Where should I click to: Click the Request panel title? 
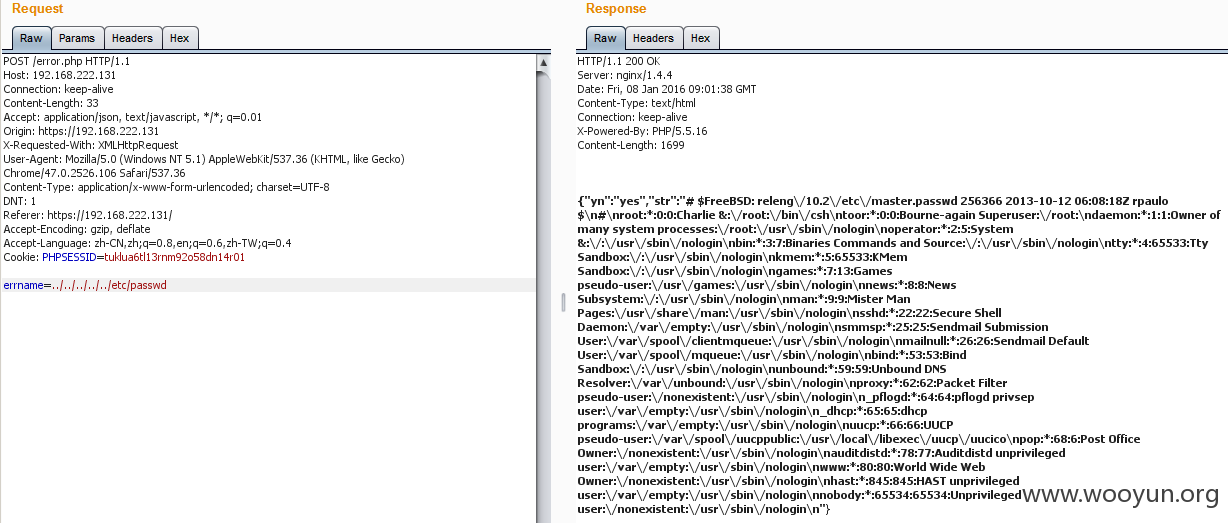(x=38, y=9)
